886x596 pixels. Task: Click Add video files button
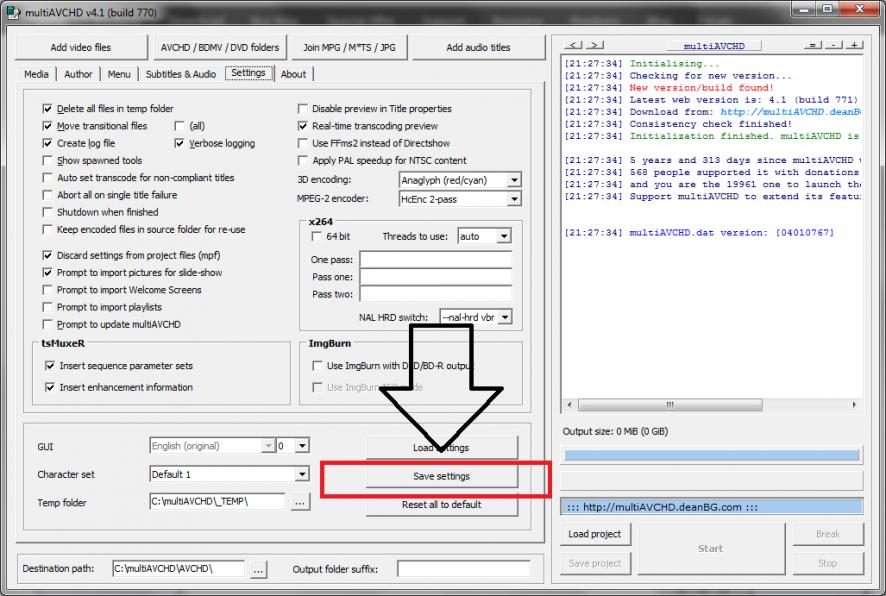click(81, 47)
